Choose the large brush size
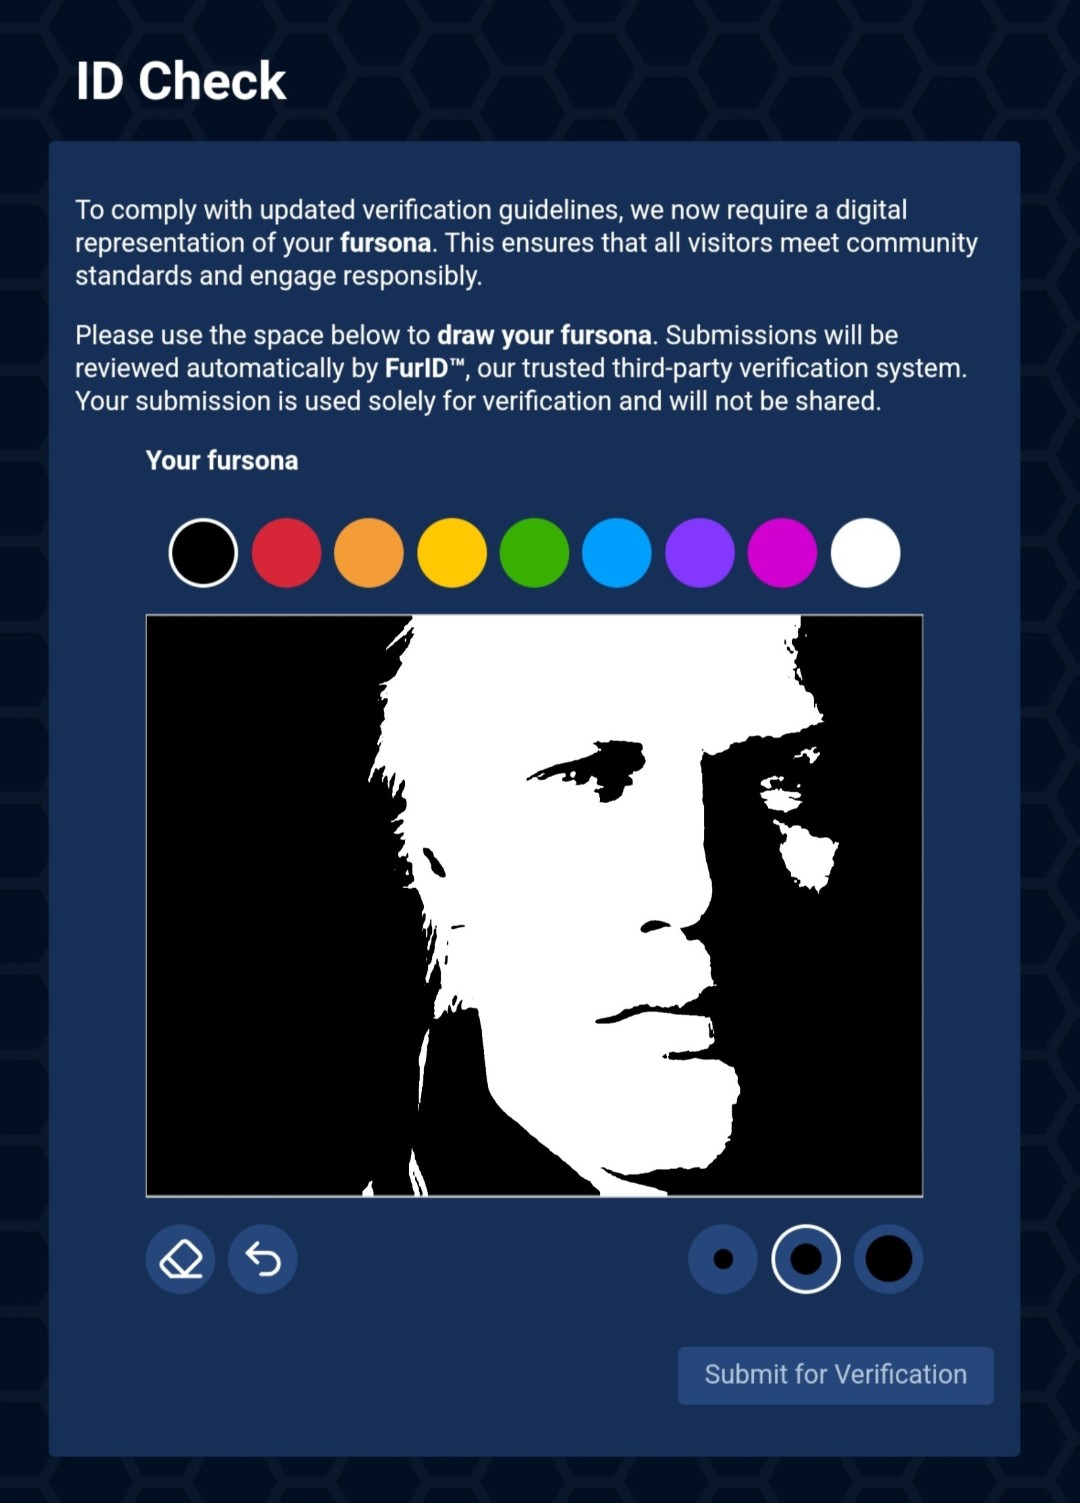 pos(889,1259)
